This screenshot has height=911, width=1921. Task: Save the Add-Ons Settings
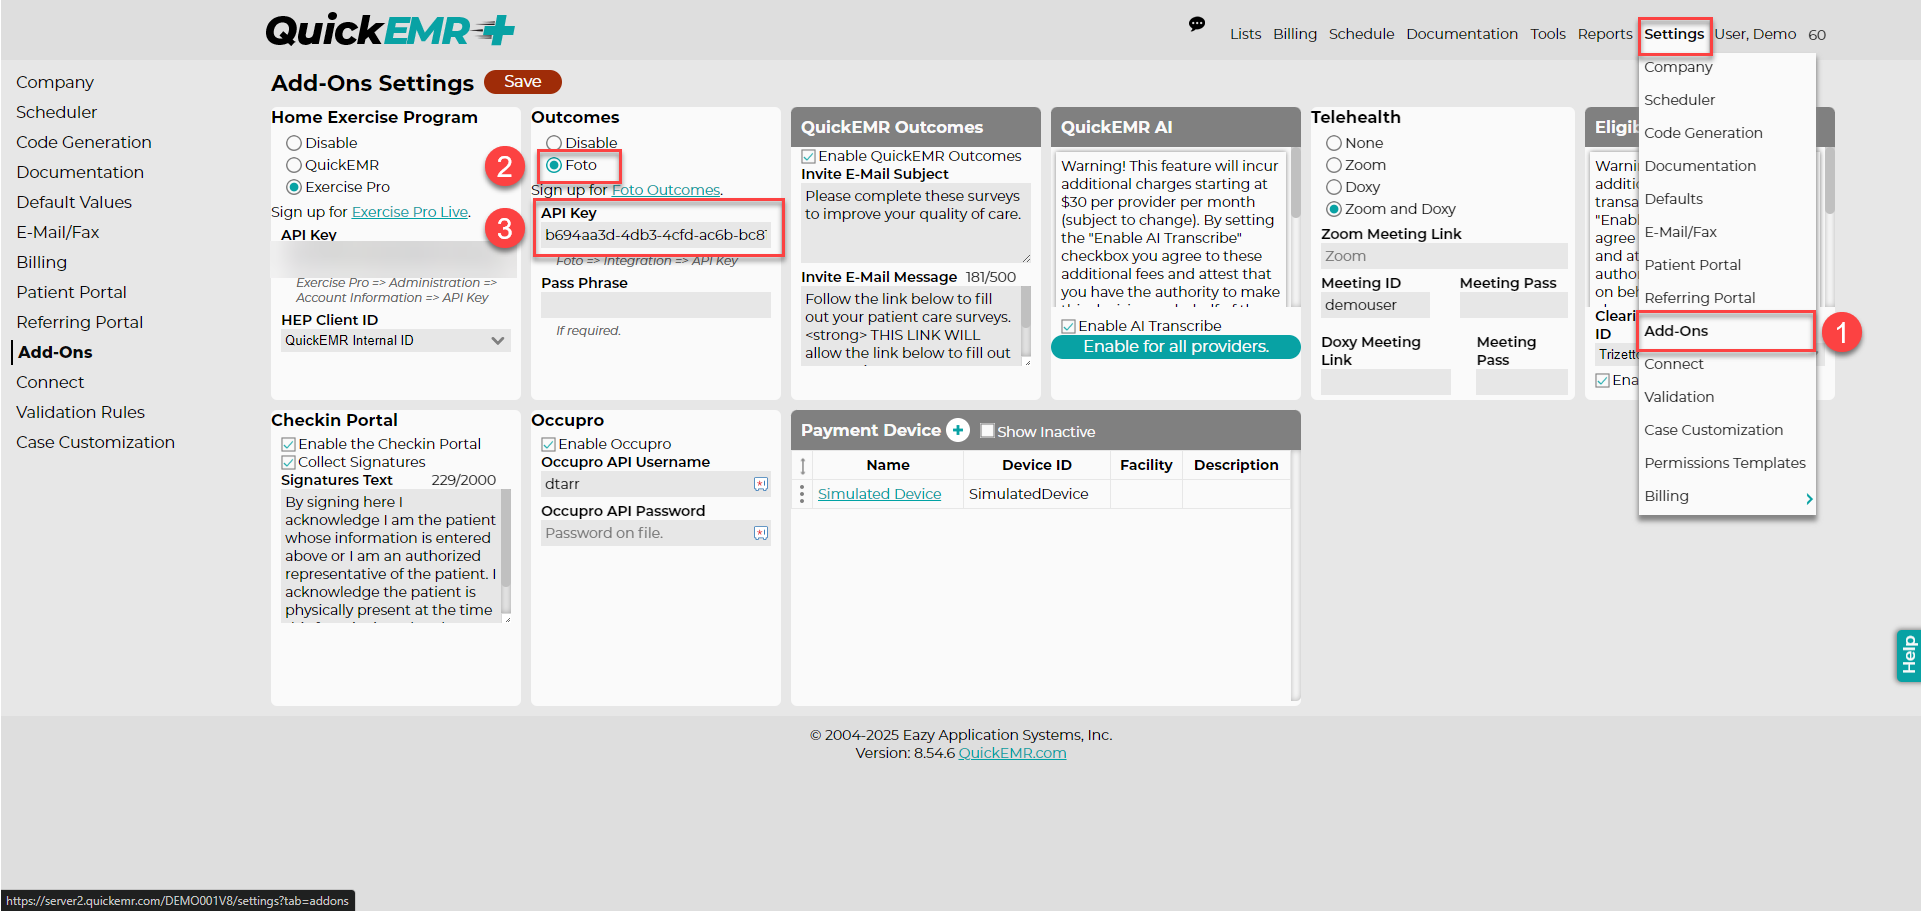[x=523, y=82]
